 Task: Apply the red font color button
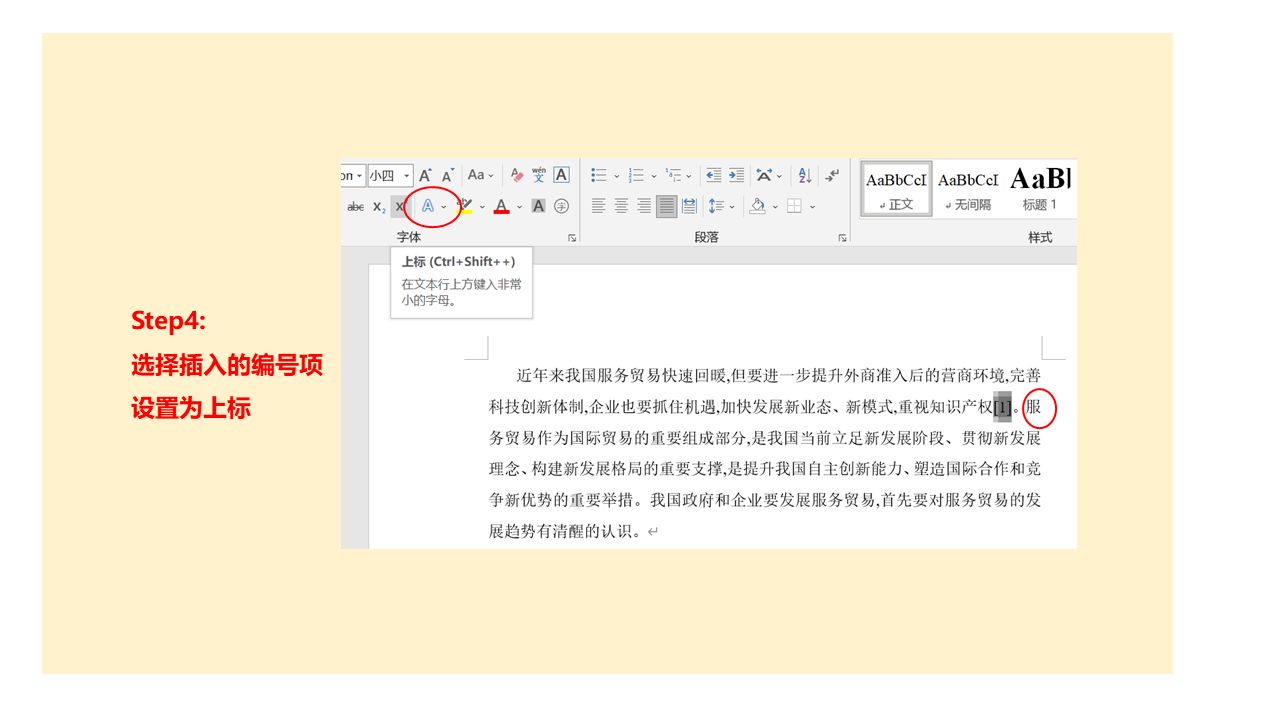[501, 206]
